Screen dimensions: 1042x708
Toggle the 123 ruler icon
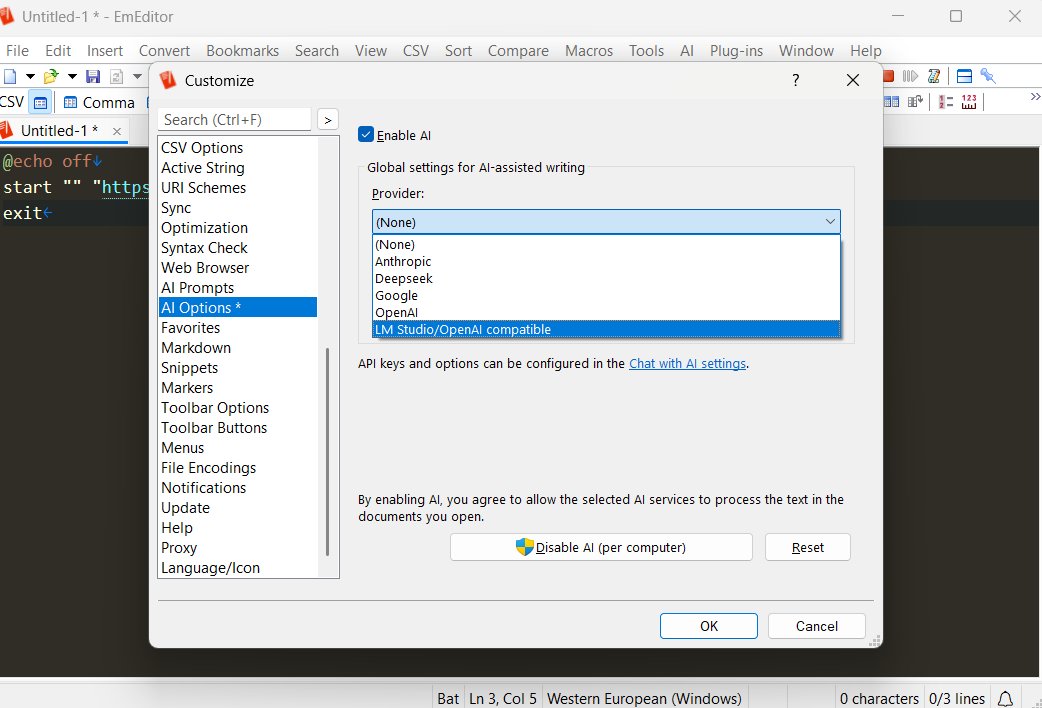(969, 102)
